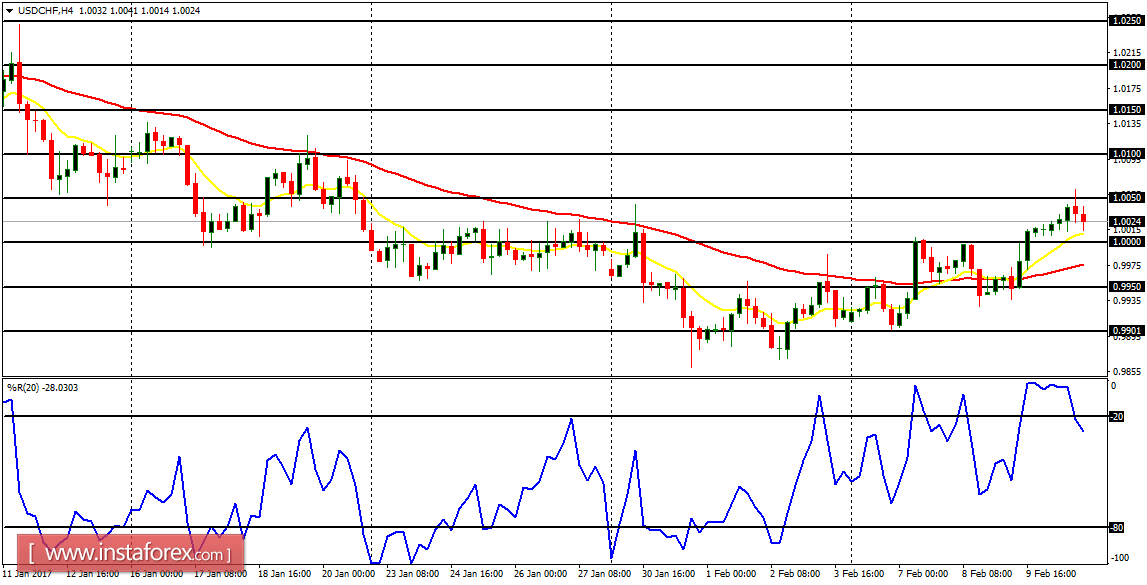Click the 1.0250 price level label
Viewport: 1147px width, 585px height.
[1126, 21]
